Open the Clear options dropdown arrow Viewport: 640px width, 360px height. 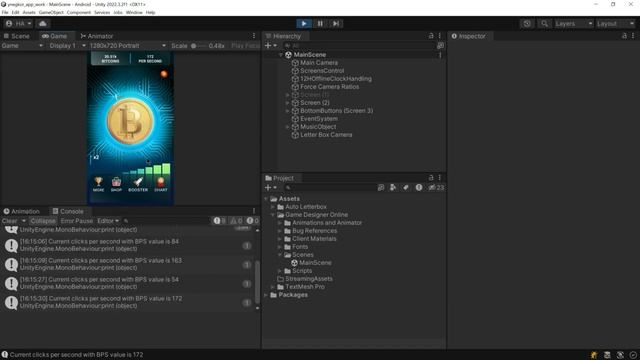(24, 221)
